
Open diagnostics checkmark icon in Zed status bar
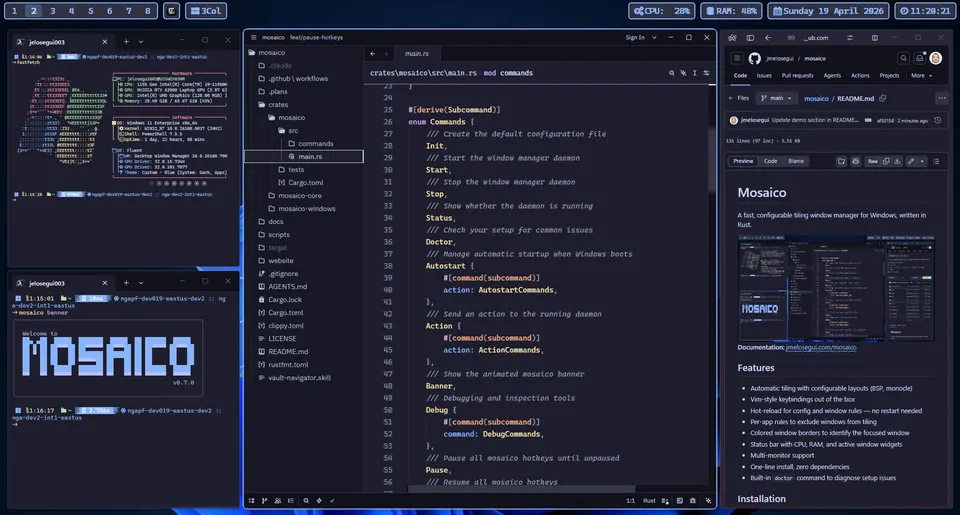(332, 500)
